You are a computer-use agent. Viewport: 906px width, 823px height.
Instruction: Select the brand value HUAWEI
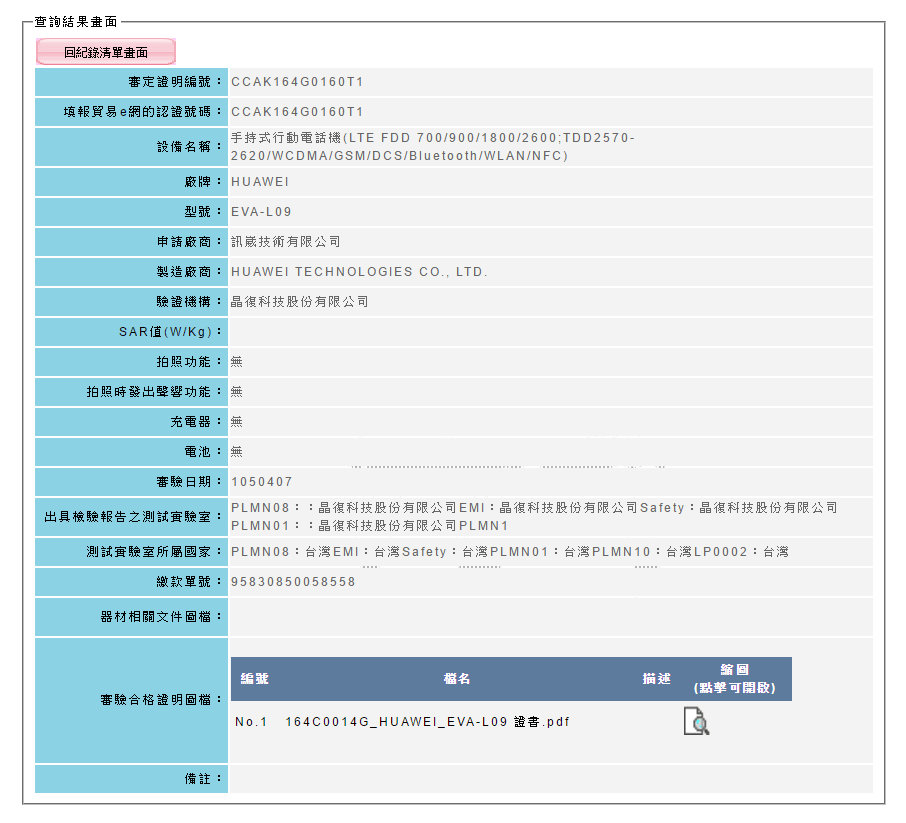click(x=260, y=182)
